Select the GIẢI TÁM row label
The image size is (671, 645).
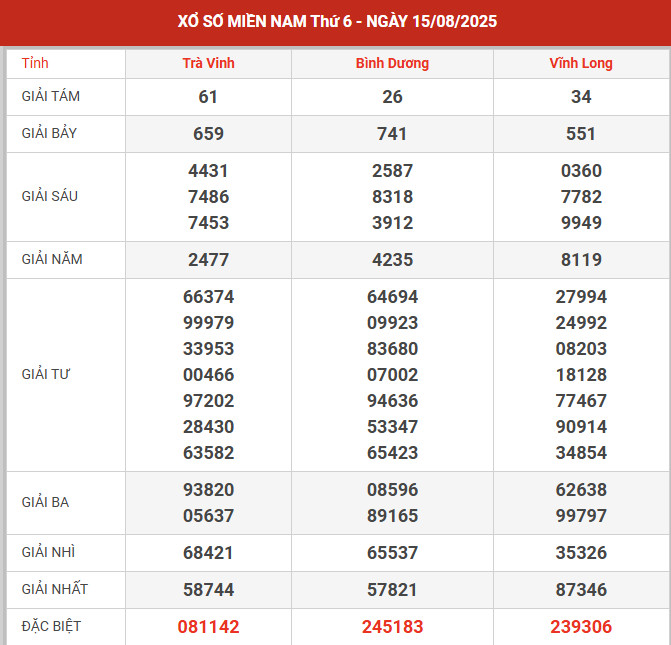pyautogui.click(x=51, y=97)
